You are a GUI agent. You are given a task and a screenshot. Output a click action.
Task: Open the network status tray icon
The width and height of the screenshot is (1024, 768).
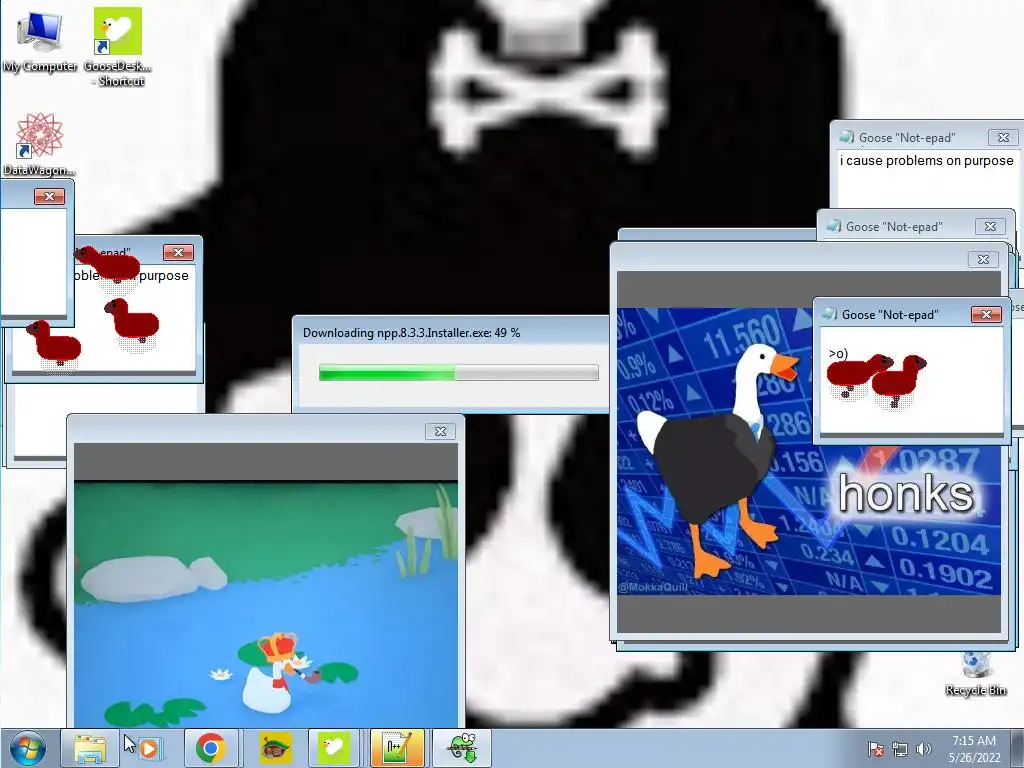pos(900,749)
